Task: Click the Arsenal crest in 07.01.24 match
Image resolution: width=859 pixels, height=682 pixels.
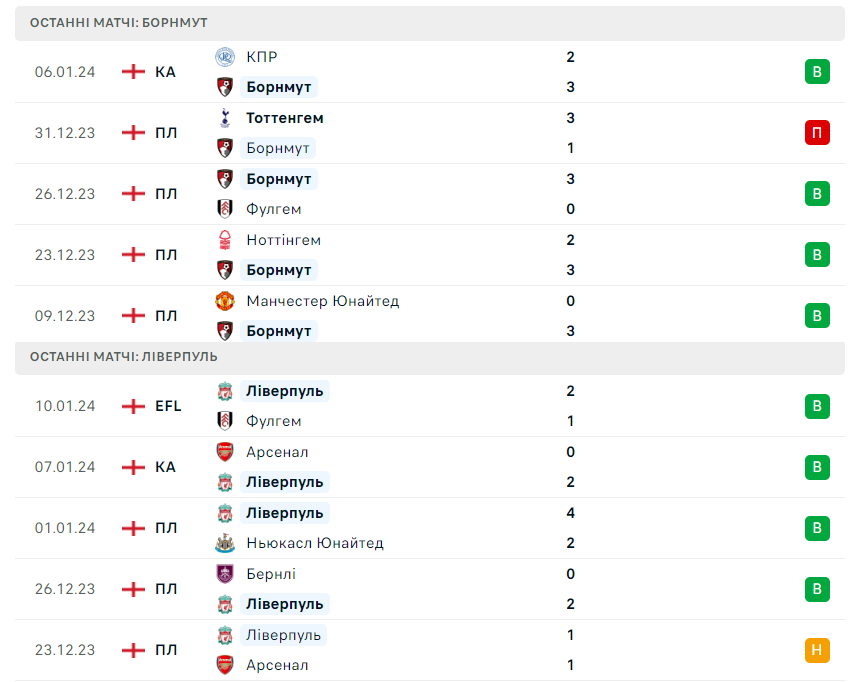Action: click(225, 452)
